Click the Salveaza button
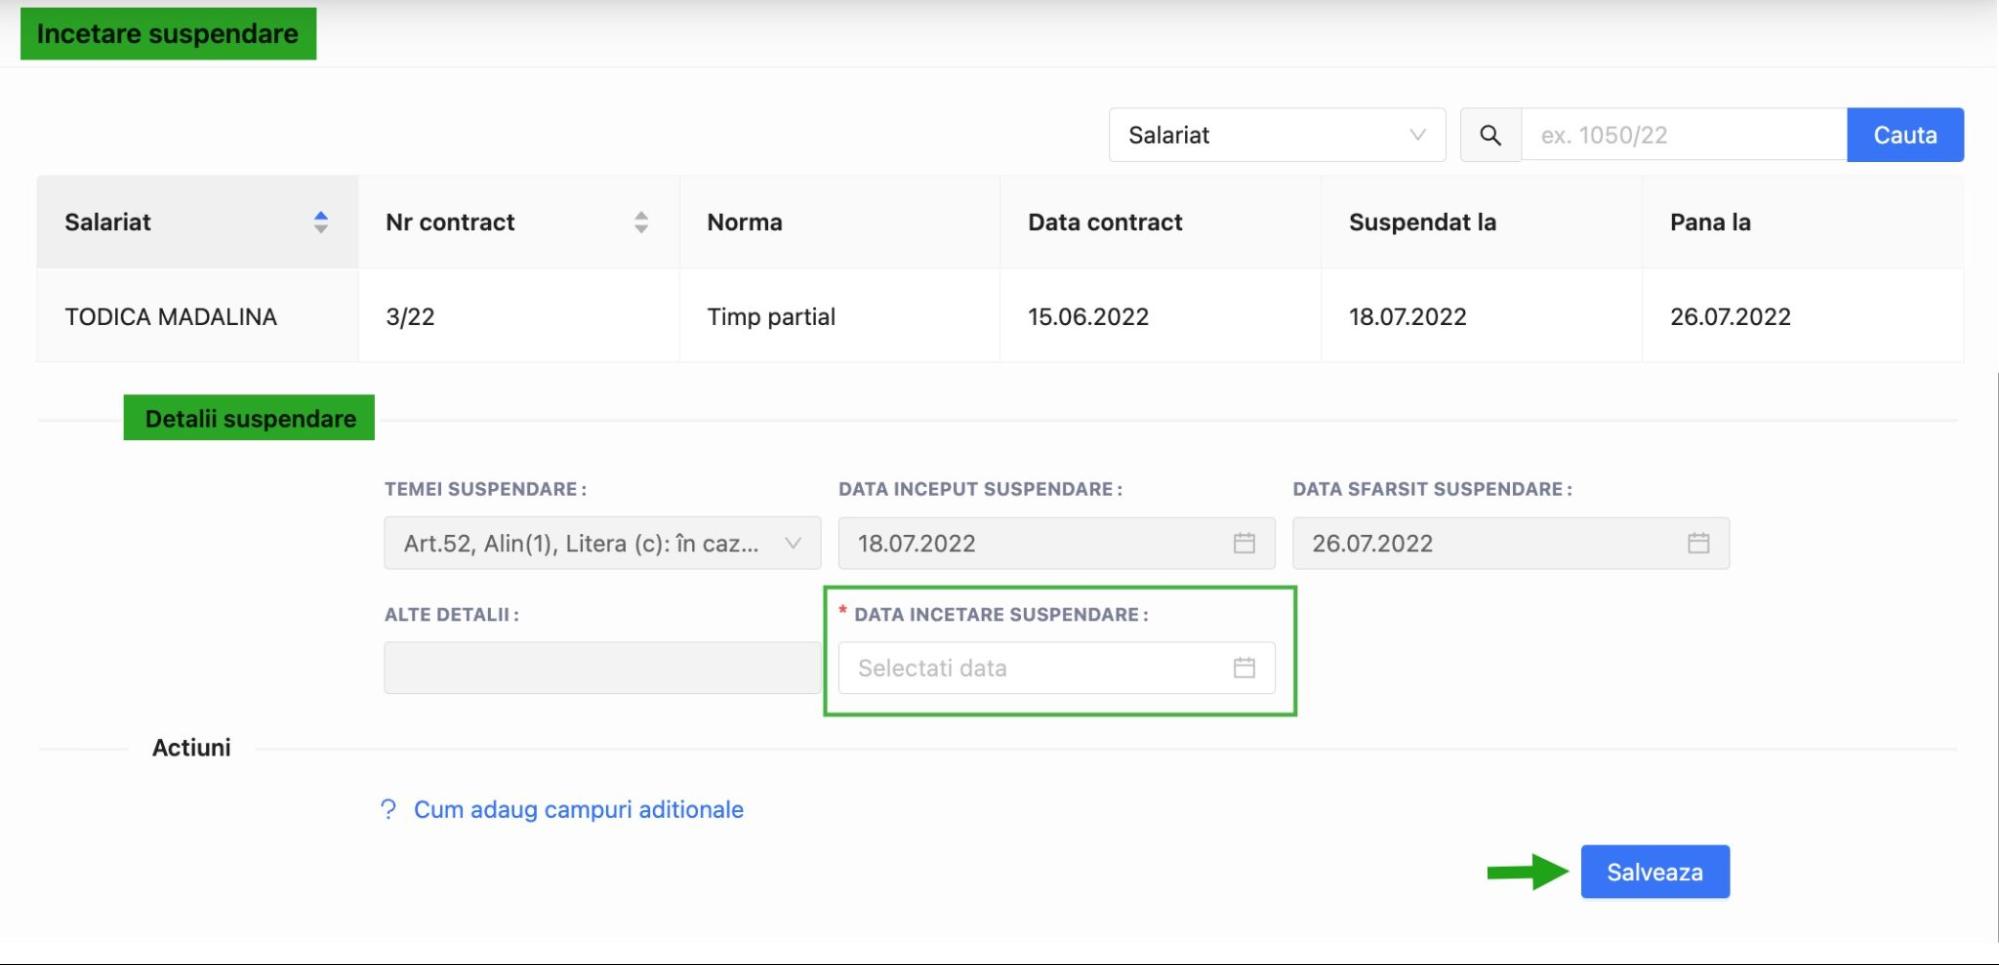The height and width of the screenshot is (965, 1999). click(1655, 872)
